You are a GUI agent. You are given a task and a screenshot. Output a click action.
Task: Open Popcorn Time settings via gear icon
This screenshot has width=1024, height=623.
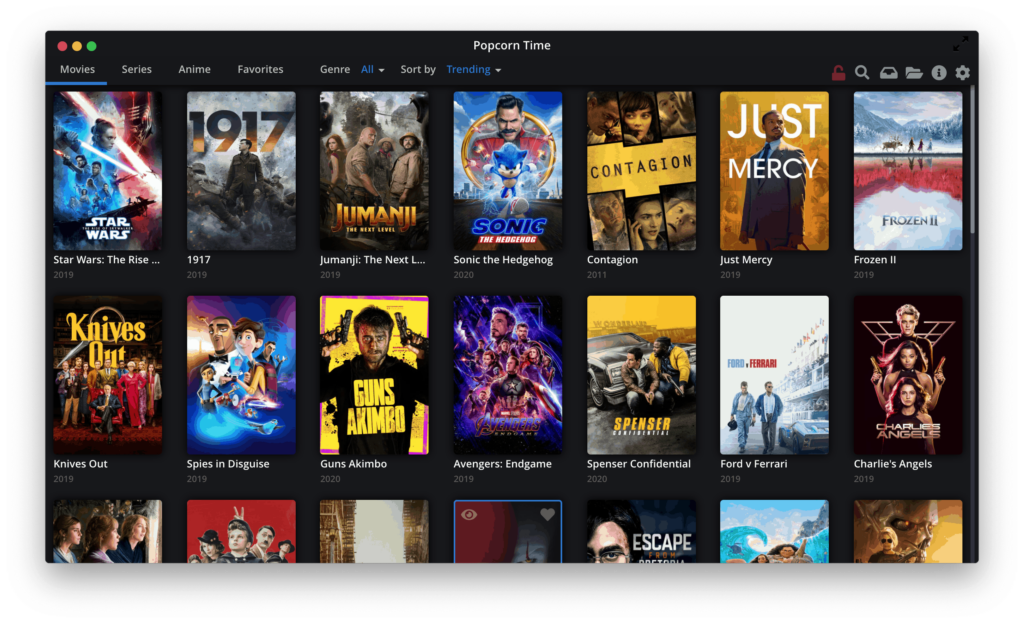[x=962, y=72]
